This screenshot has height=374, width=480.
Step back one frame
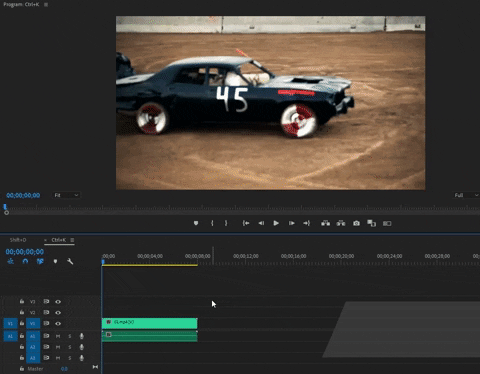[261, 223]
